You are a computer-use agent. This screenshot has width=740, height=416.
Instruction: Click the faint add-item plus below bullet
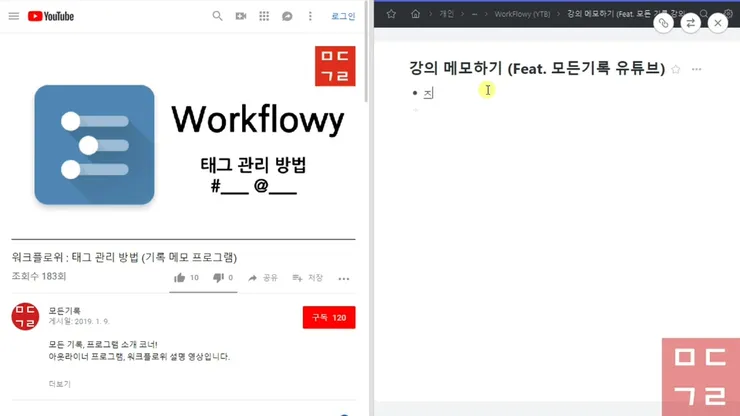416,110
